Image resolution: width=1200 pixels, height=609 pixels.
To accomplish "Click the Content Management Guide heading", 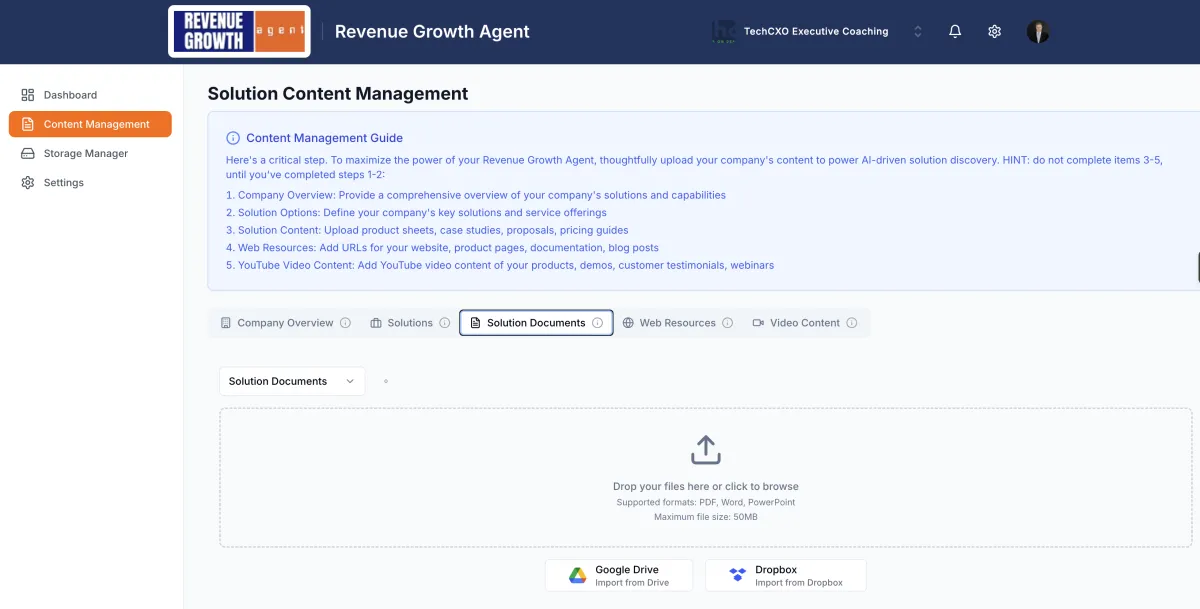I will (x=324, y=138).
